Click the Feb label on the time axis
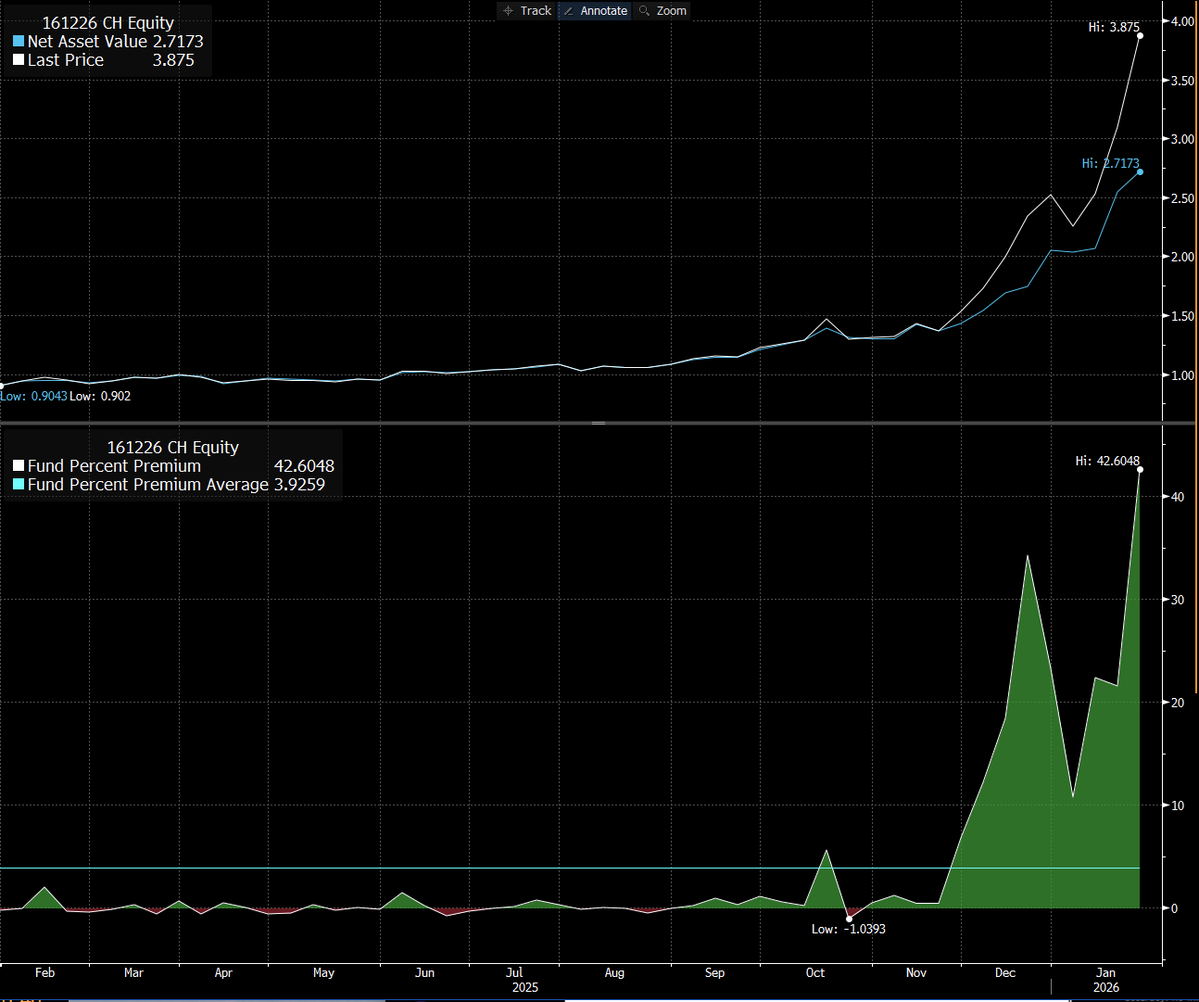 (45, 973)
